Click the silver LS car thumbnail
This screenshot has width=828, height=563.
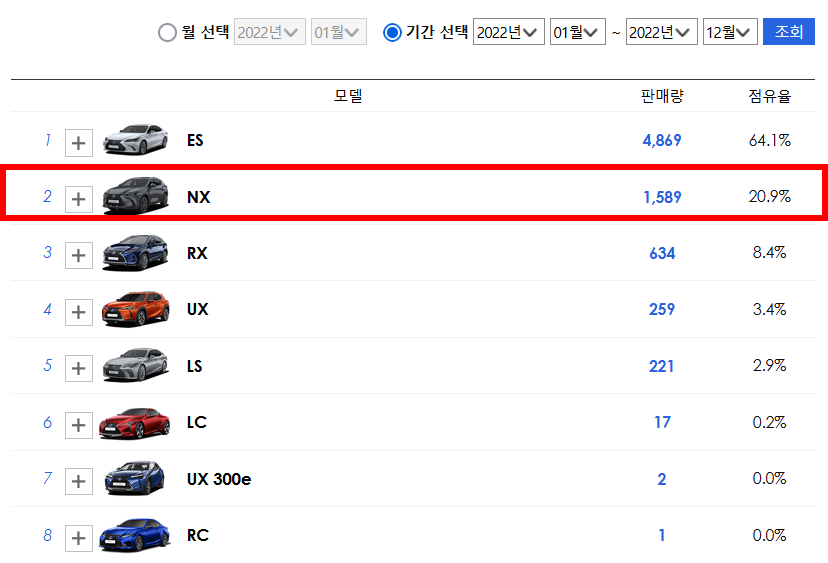pos(136,365)
